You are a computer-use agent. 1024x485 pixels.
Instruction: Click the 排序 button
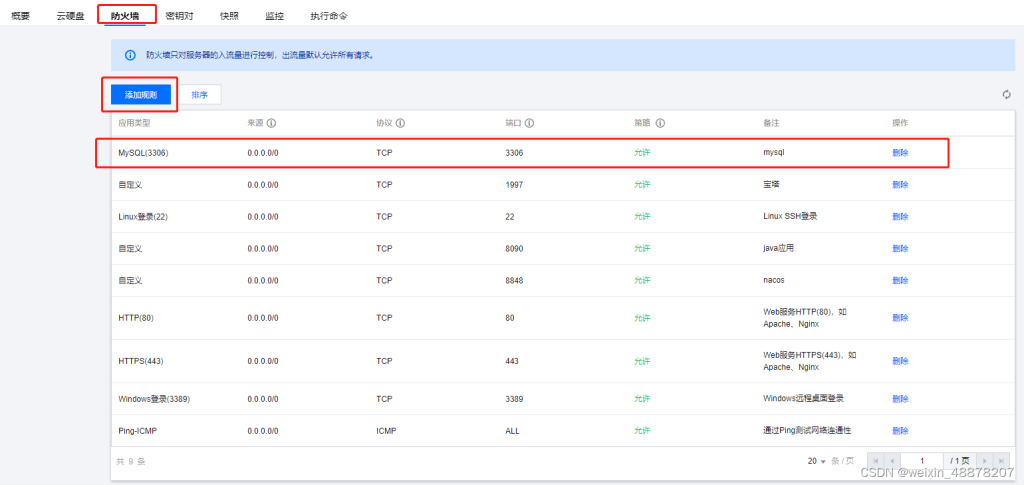tap(199, 95)
